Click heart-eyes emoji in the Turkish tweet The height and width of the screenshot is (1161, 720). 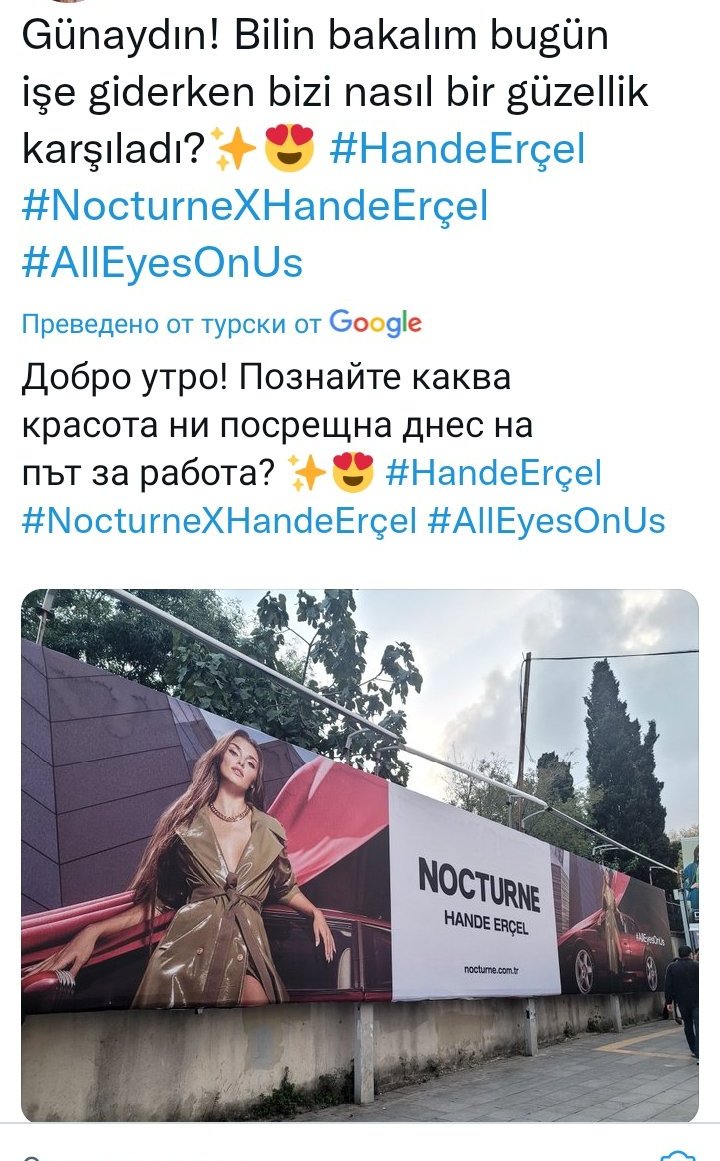tap(290, 148)
